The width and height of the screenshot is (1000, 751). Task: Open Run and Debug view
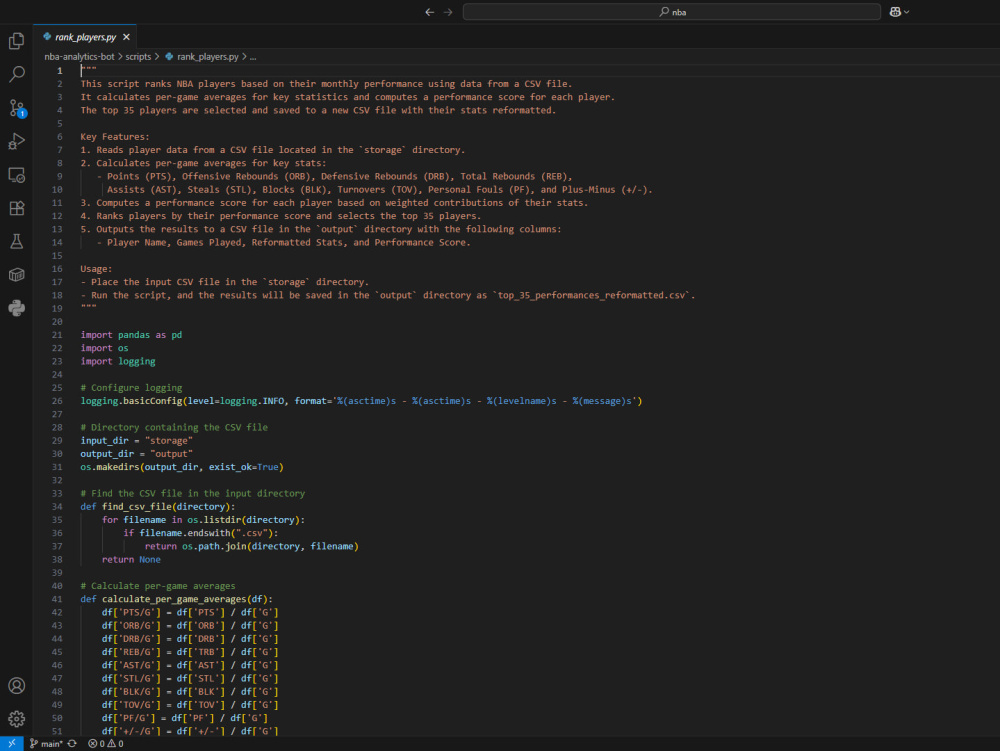17,141
